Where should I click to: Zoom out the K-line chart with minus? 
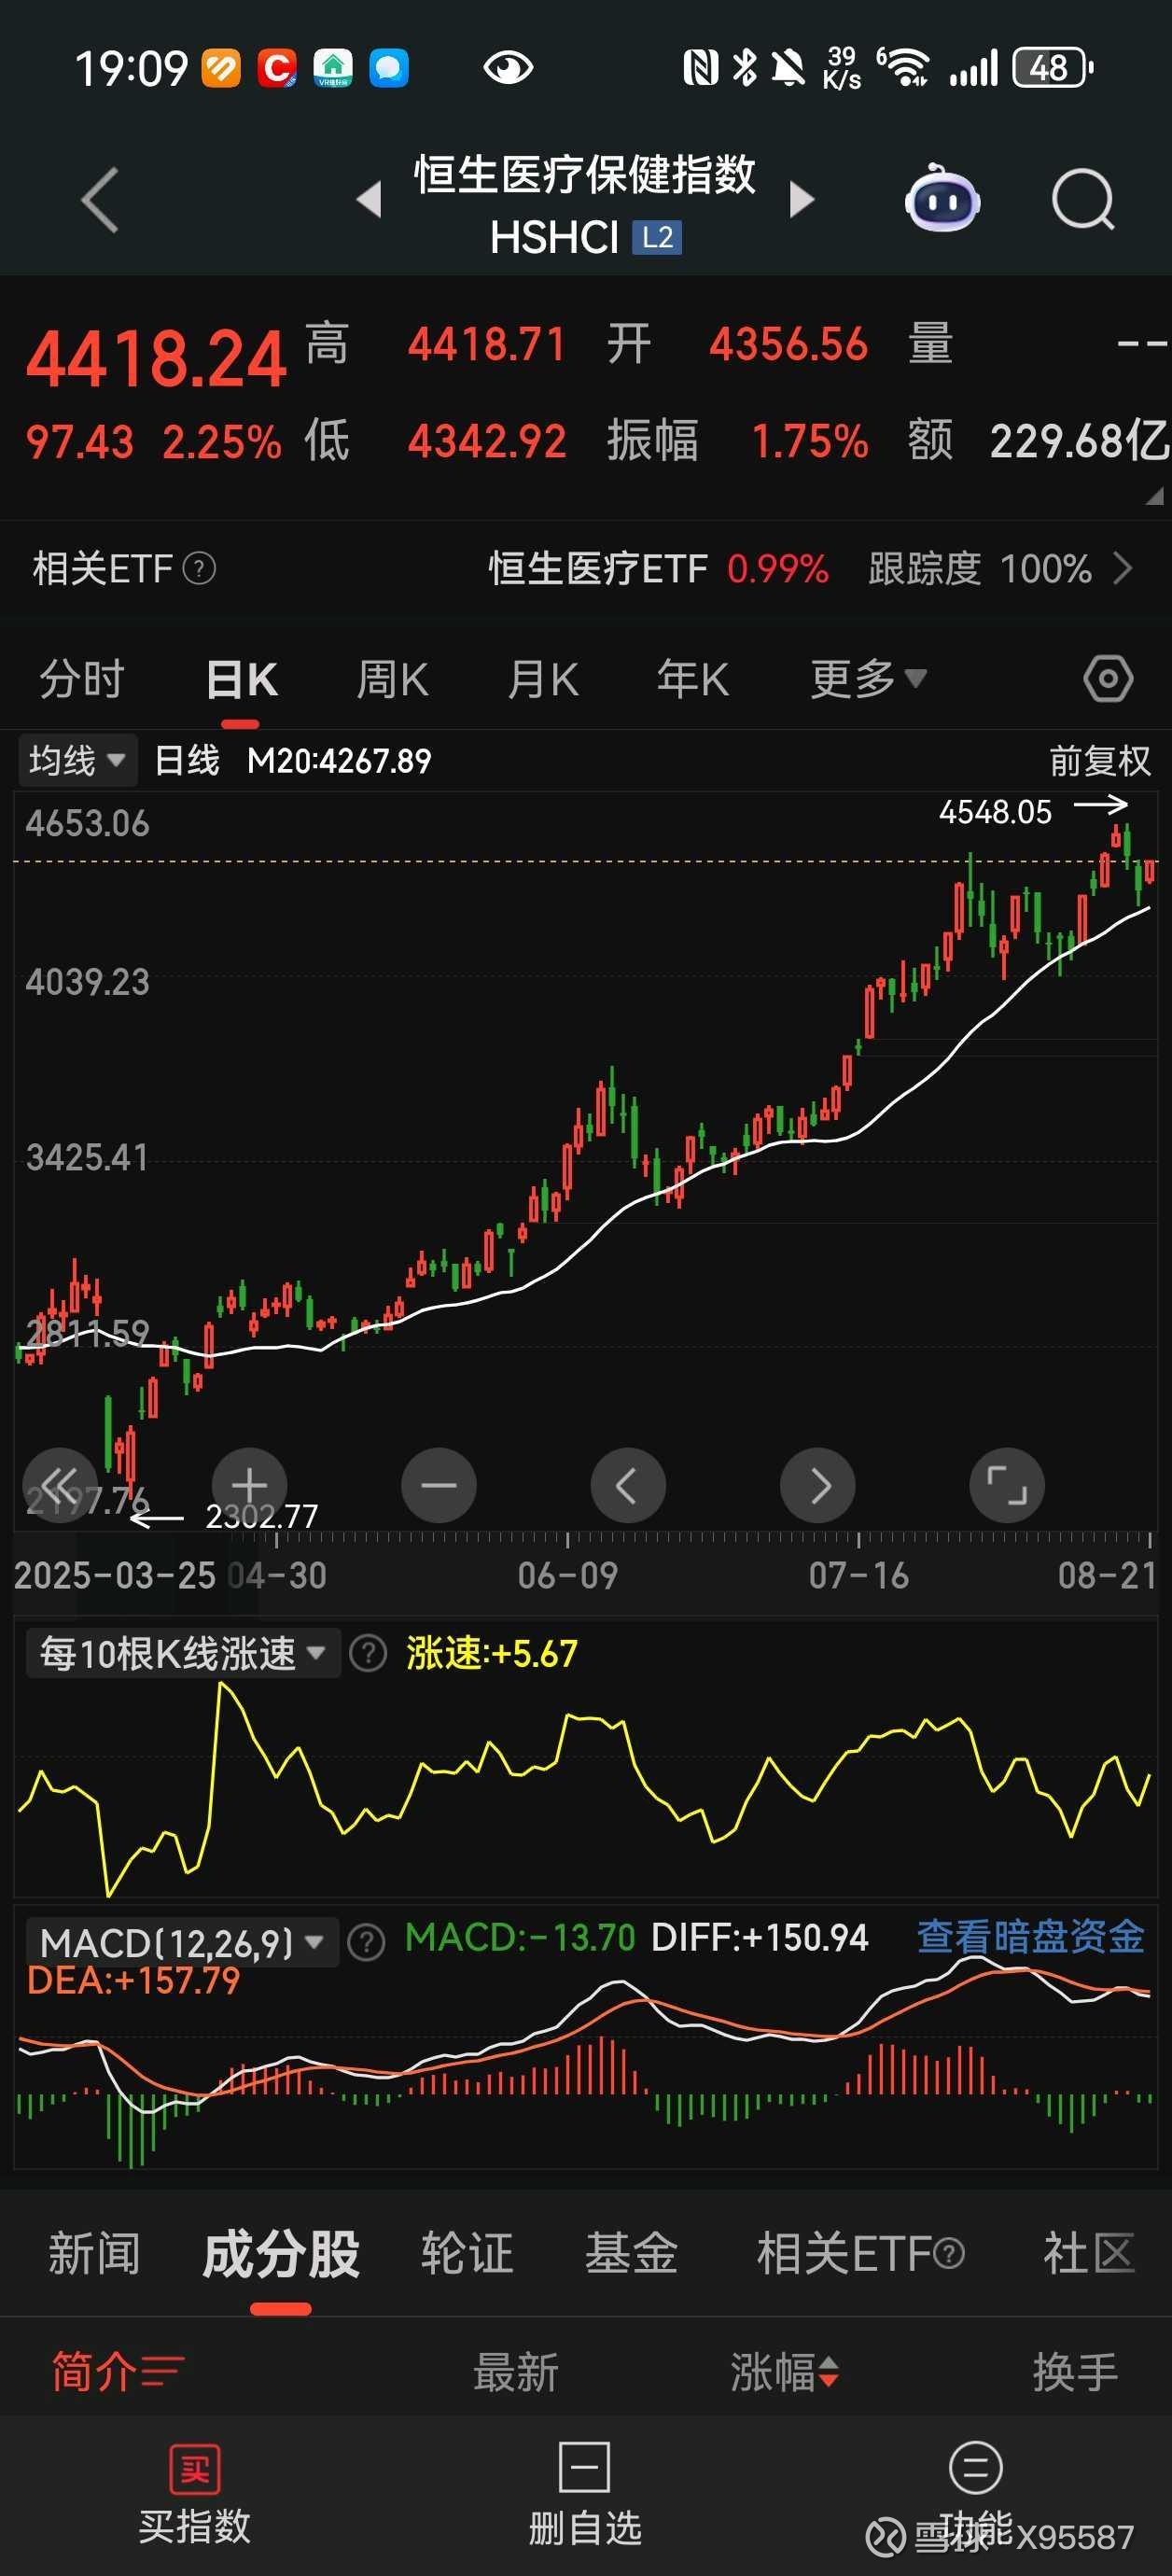438,1485
